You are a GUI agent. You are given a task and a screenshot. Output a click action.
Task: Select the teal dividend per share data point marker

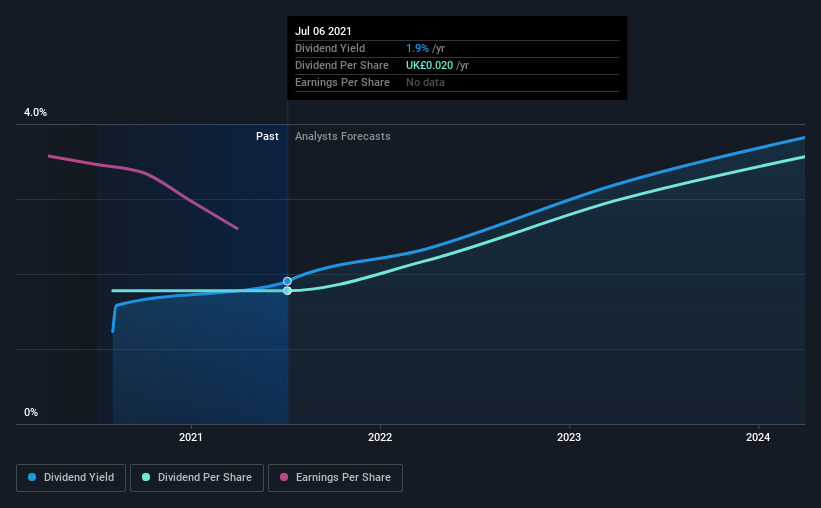(x=287, y=291)
